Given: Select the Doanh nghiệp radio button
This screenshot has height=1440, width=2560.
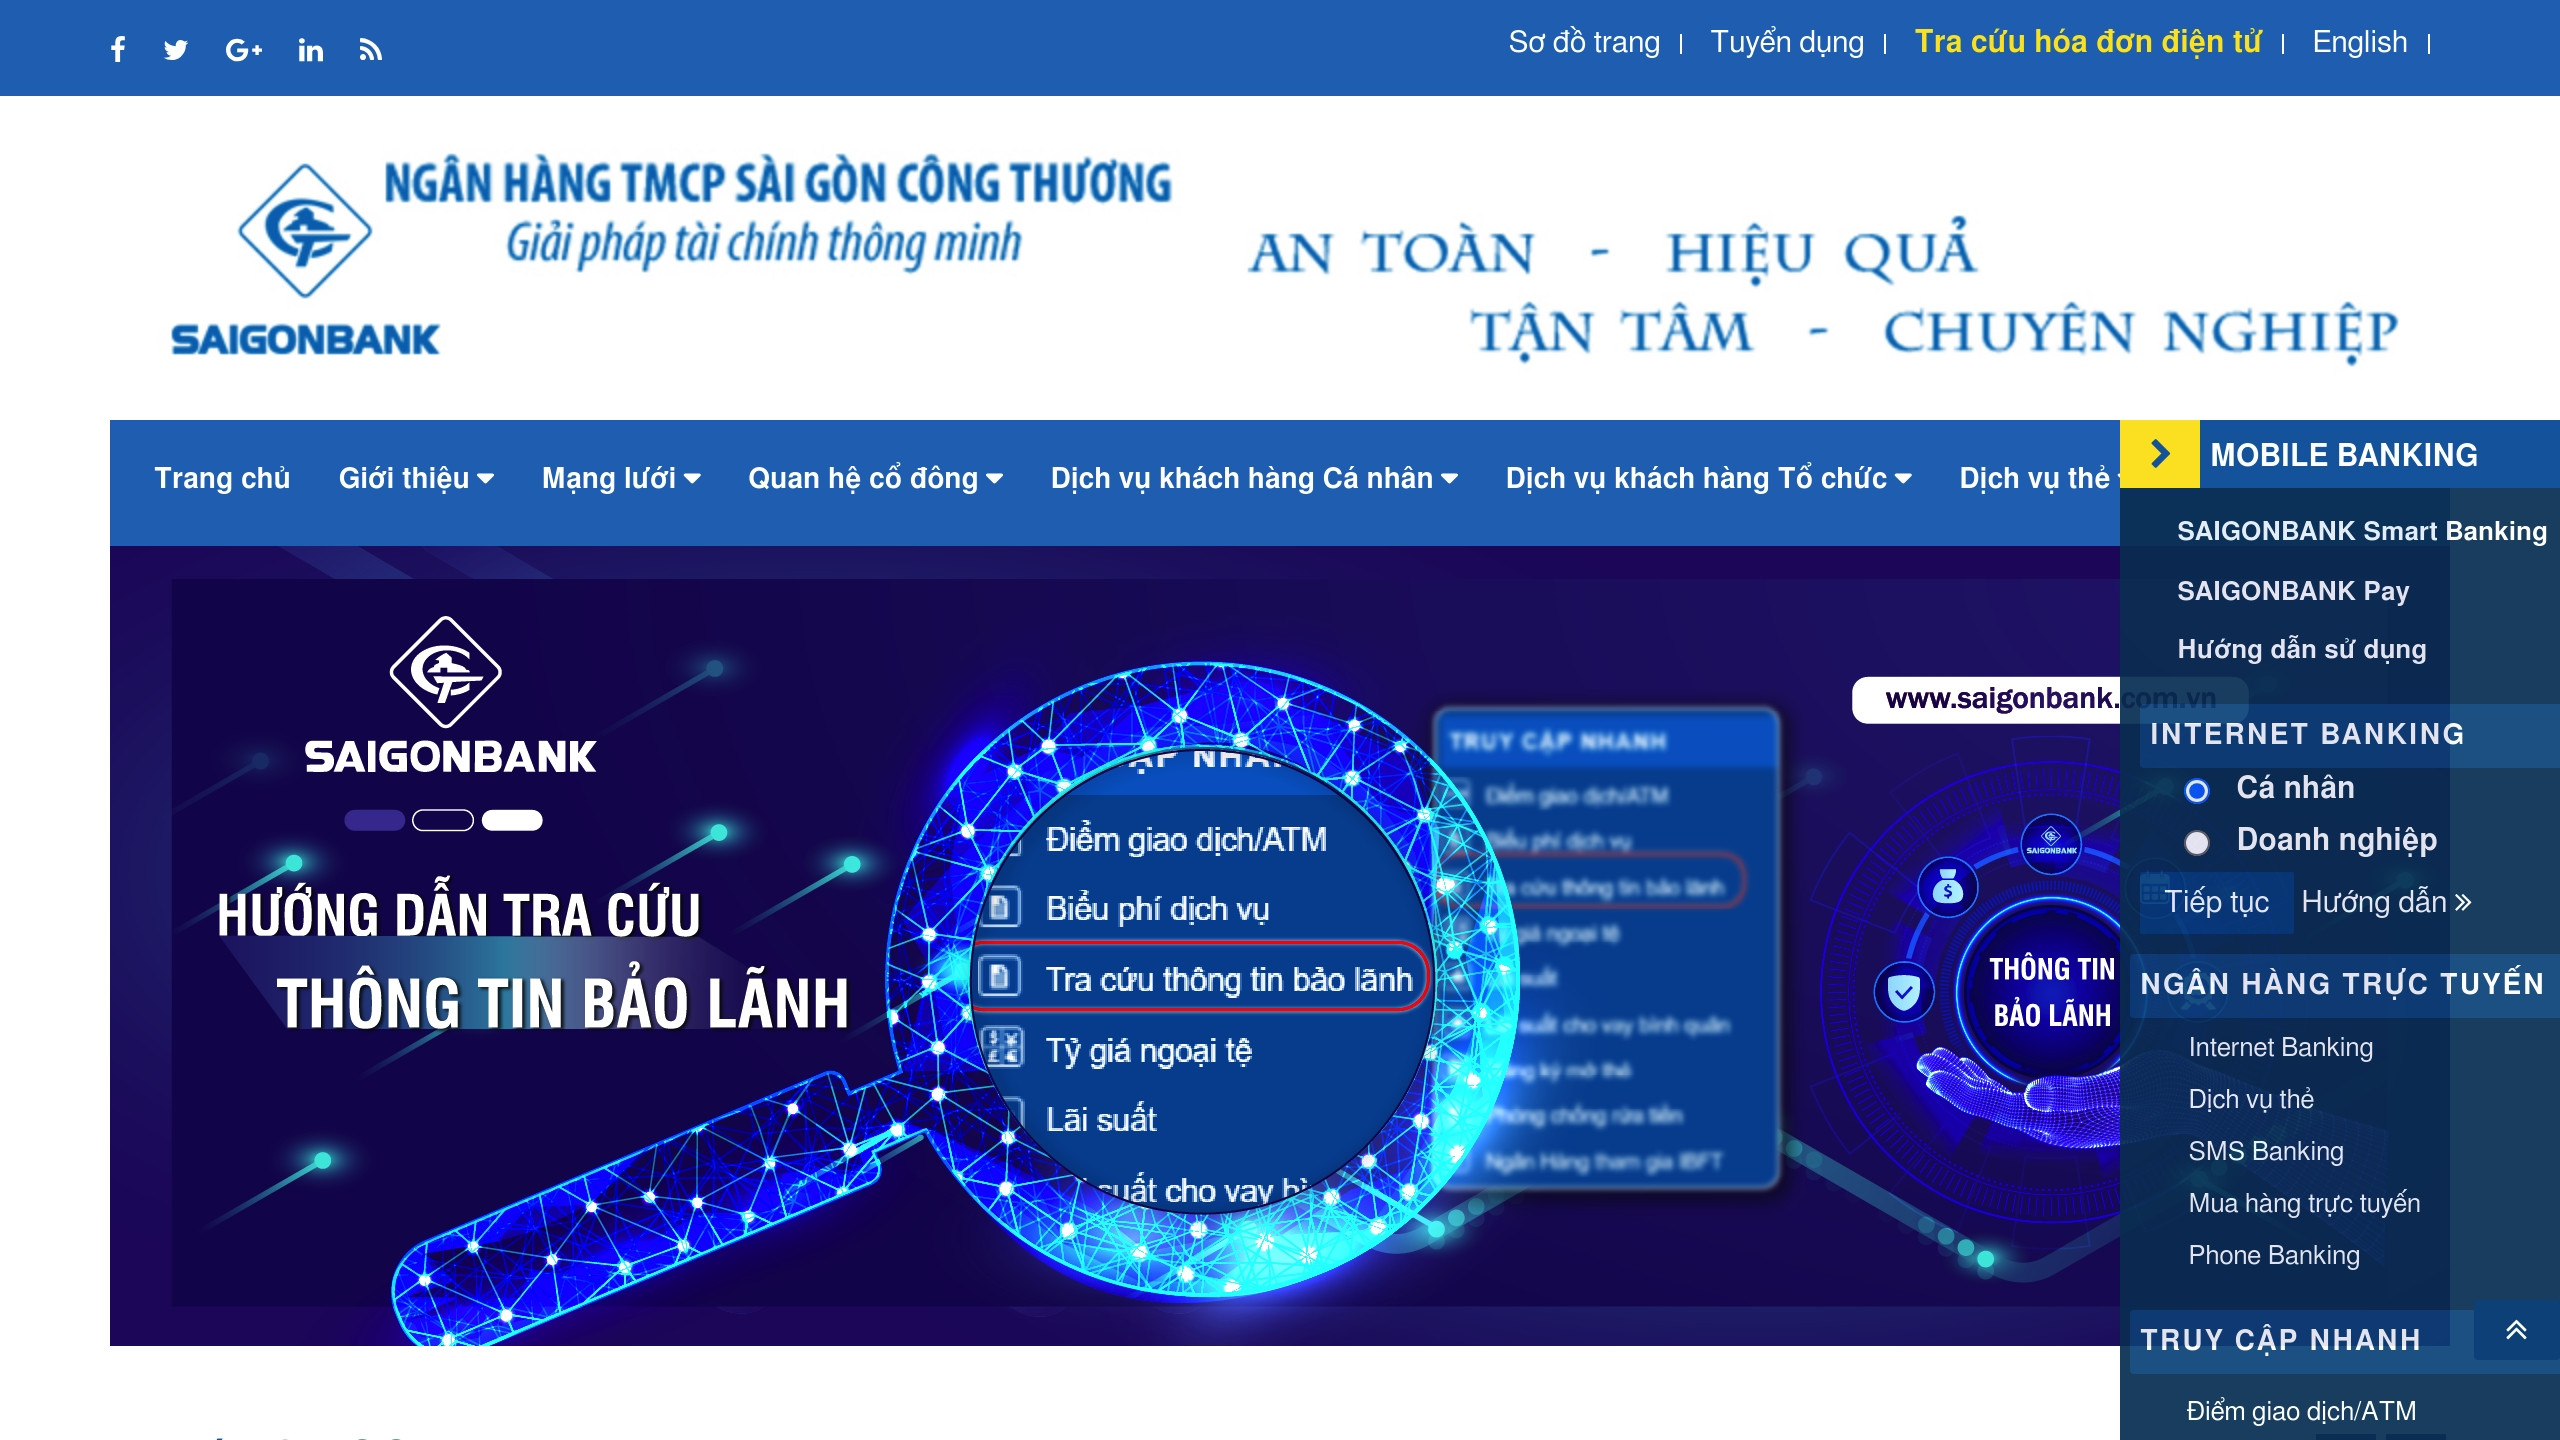Looking at the screenshot, I should pyautogui.click(x=2198, y=843).
